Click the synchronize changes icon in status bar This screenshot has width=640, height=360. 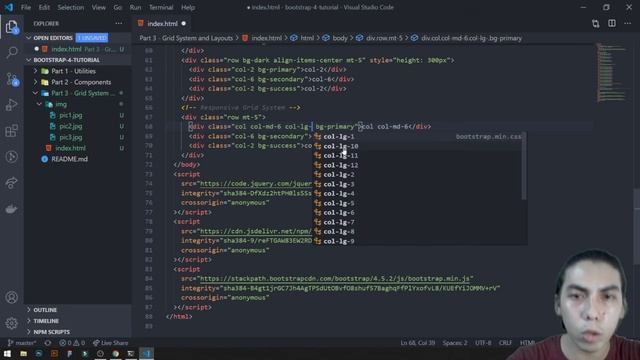(x=48, y=343)
